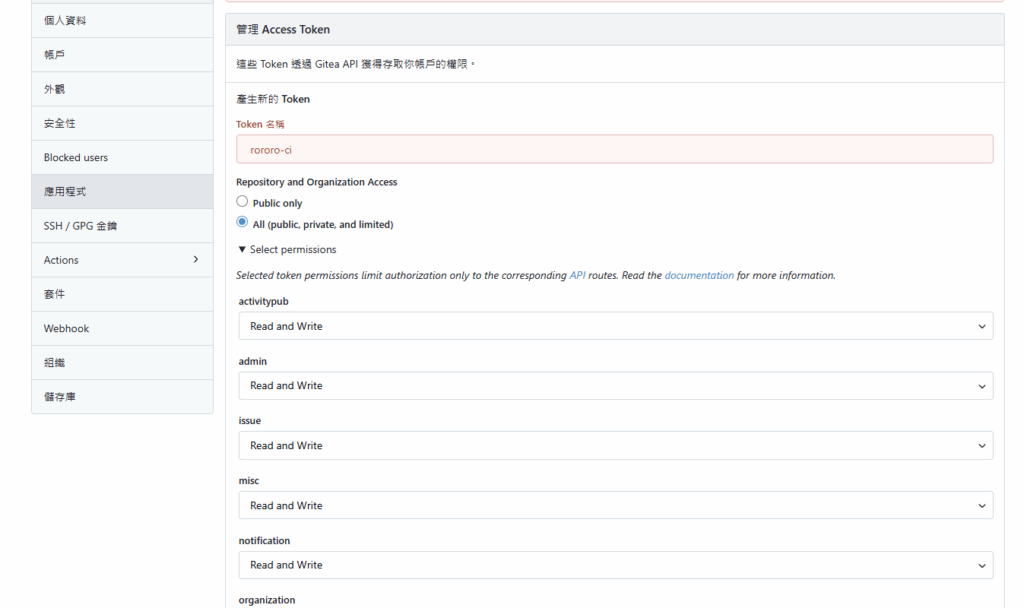1024x608 pixels.
Task: Open 外觀 settings in sidebar
Action: pos(122,89)
